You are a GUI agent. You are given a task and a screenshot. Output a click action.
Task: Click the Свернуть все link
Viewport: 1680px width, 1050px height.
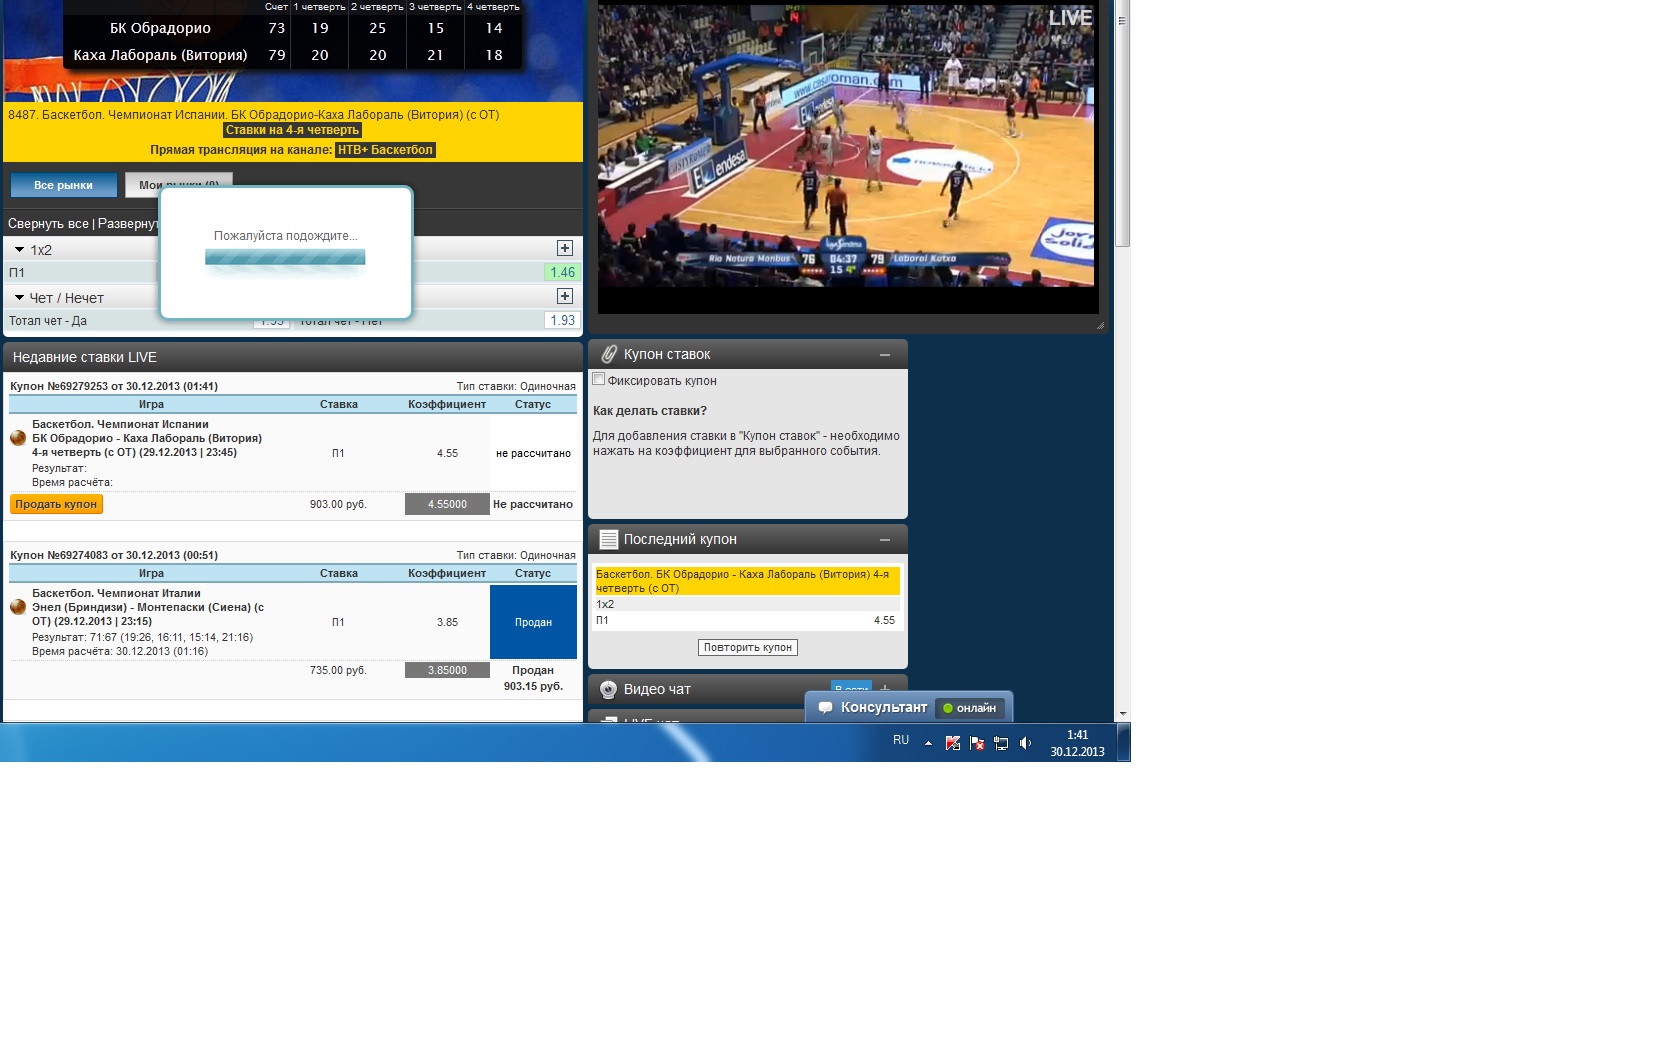click(x=48, y=224)
